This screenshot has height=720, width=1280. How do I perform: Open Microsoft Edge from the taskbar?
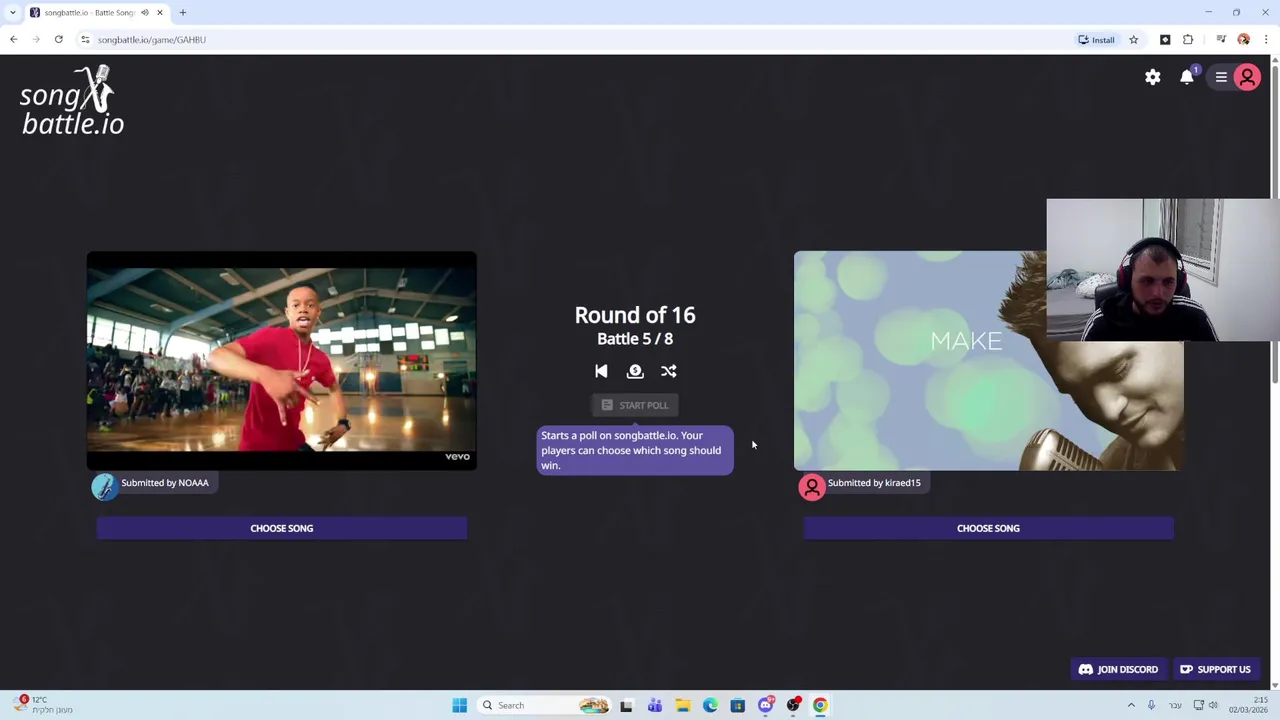tap(710, 705)
